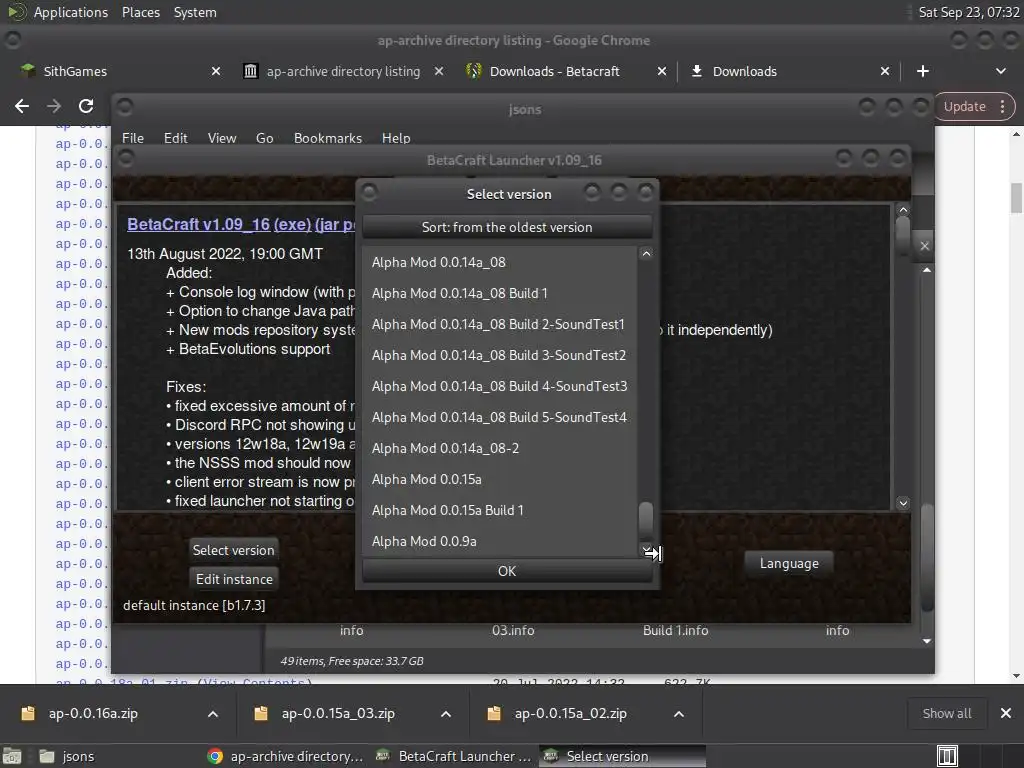This screenshot has width=1024, height=768.
Task: Expand ap-0.0.15a_03.zip download options
Action: (x=446, y=714)
